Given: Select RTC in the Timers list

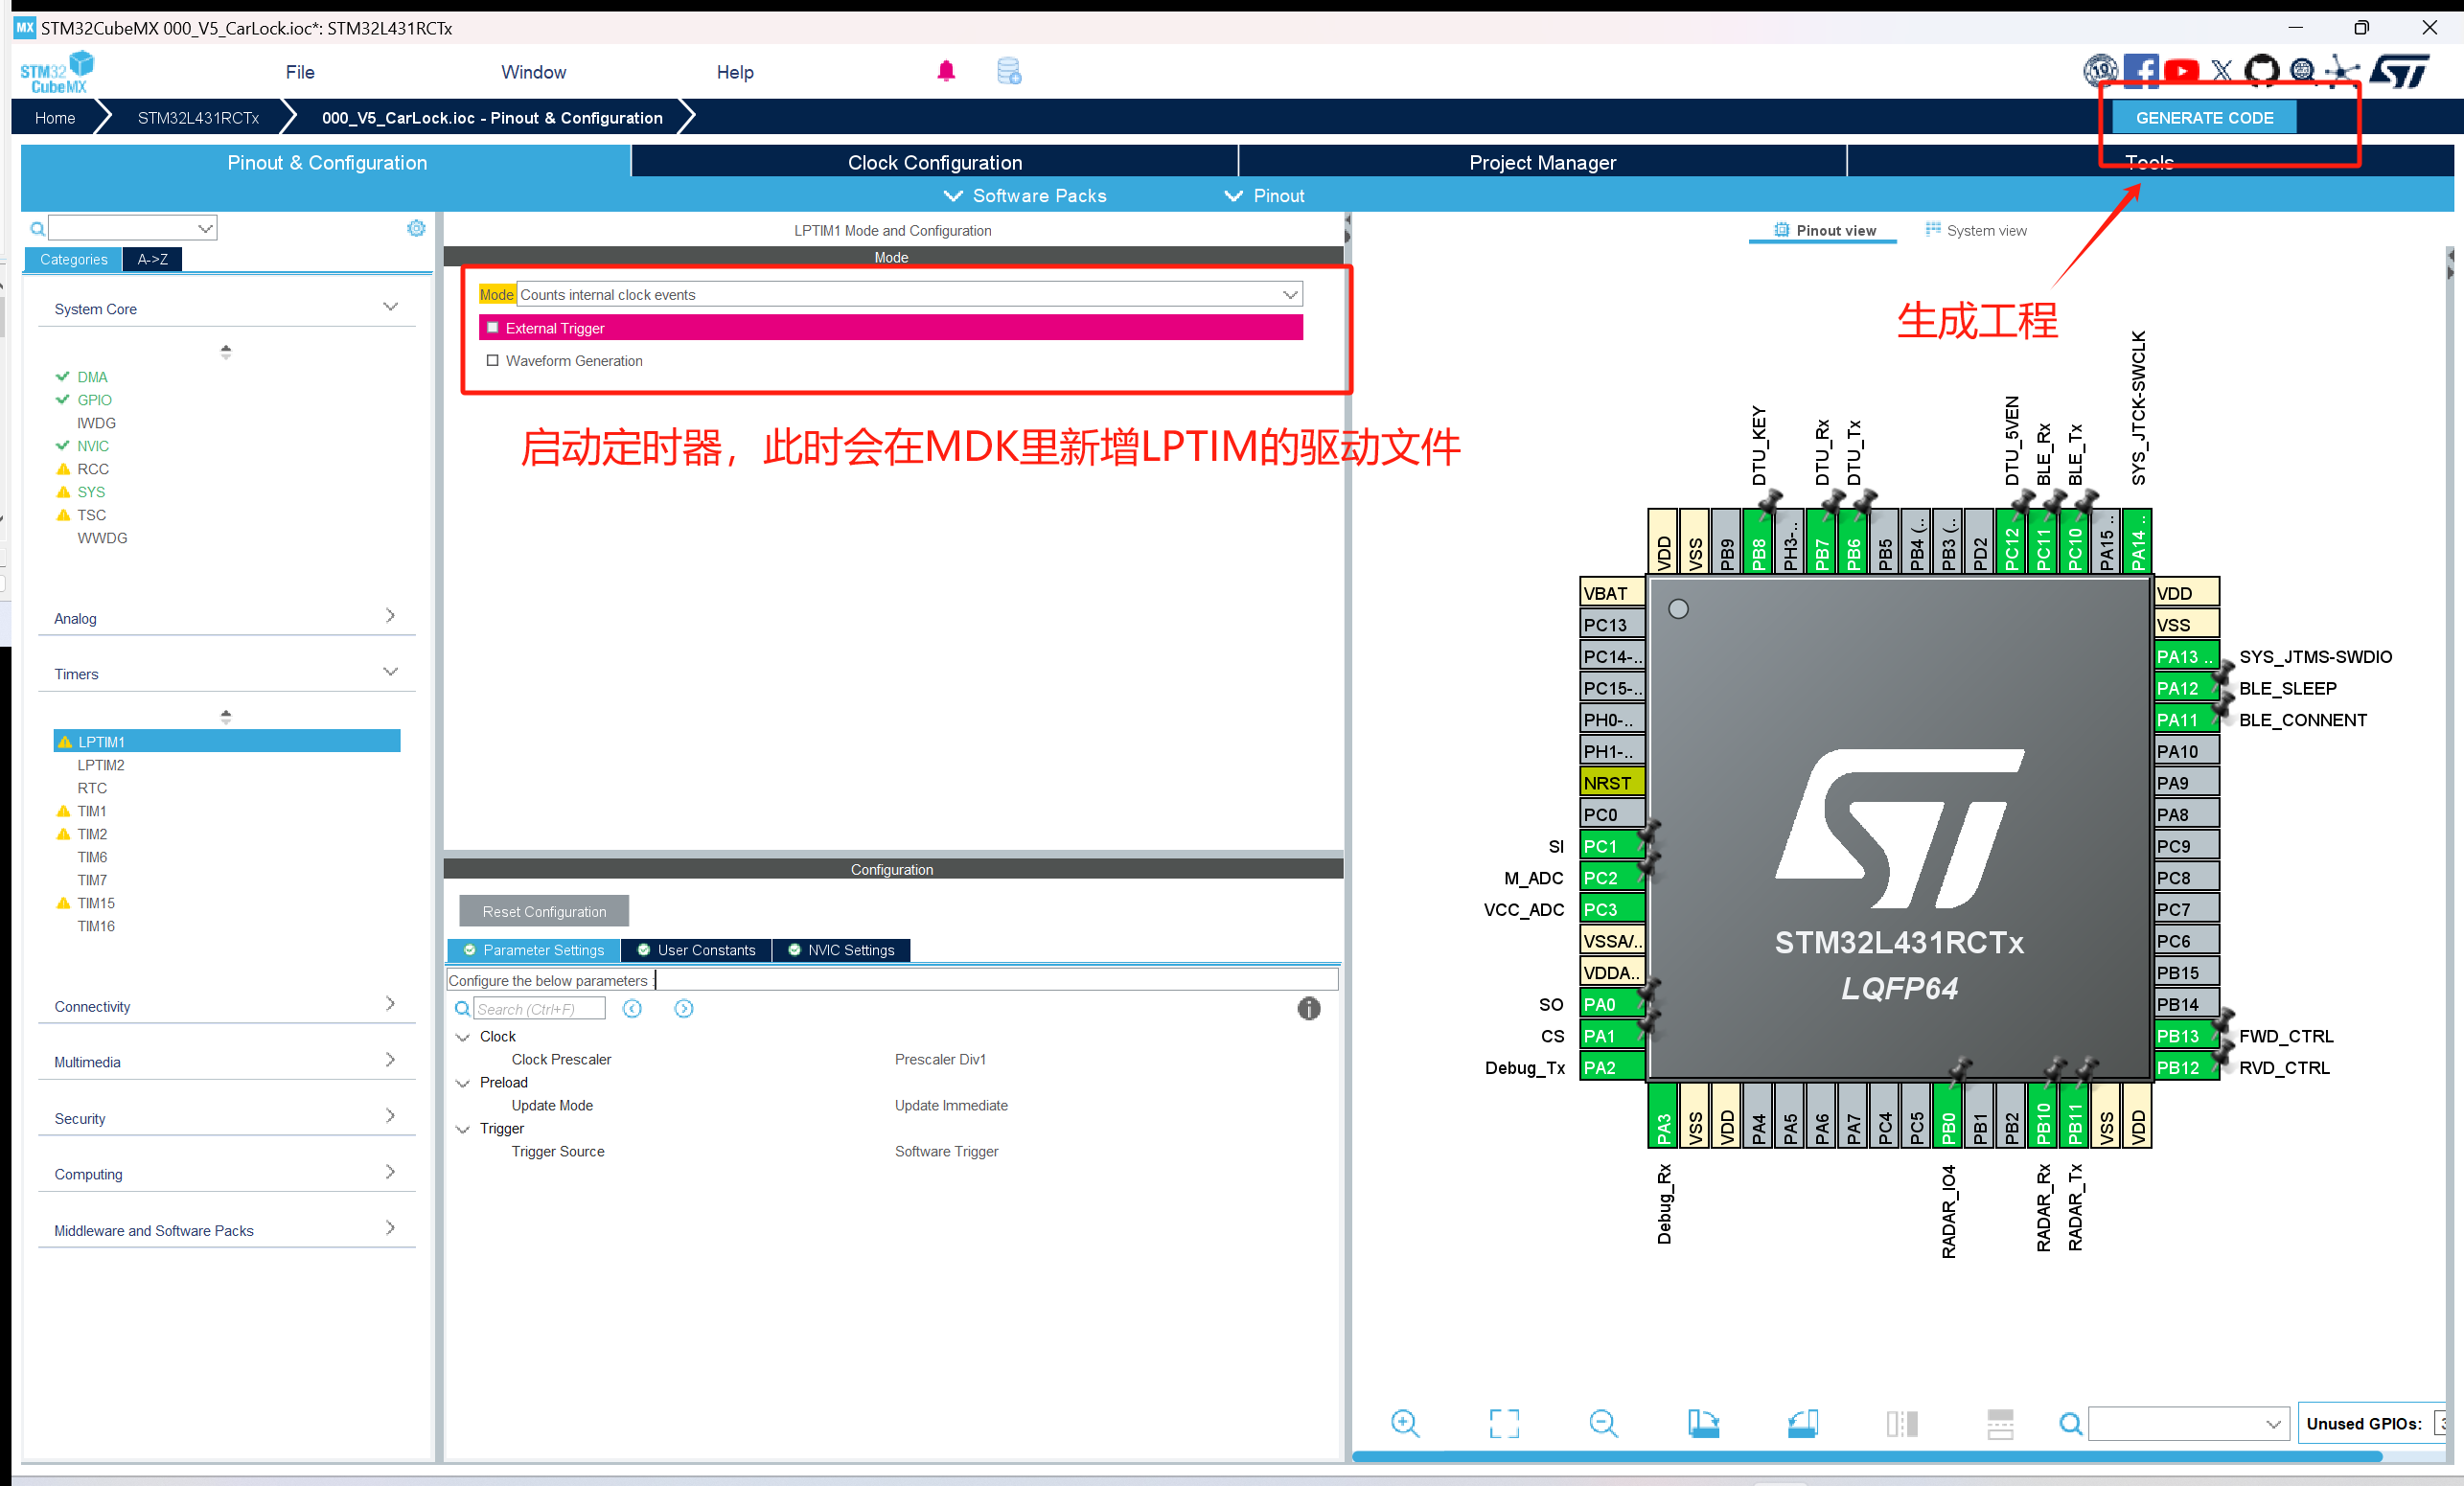Looking at the screenshot, I should (x=92, y=788).
